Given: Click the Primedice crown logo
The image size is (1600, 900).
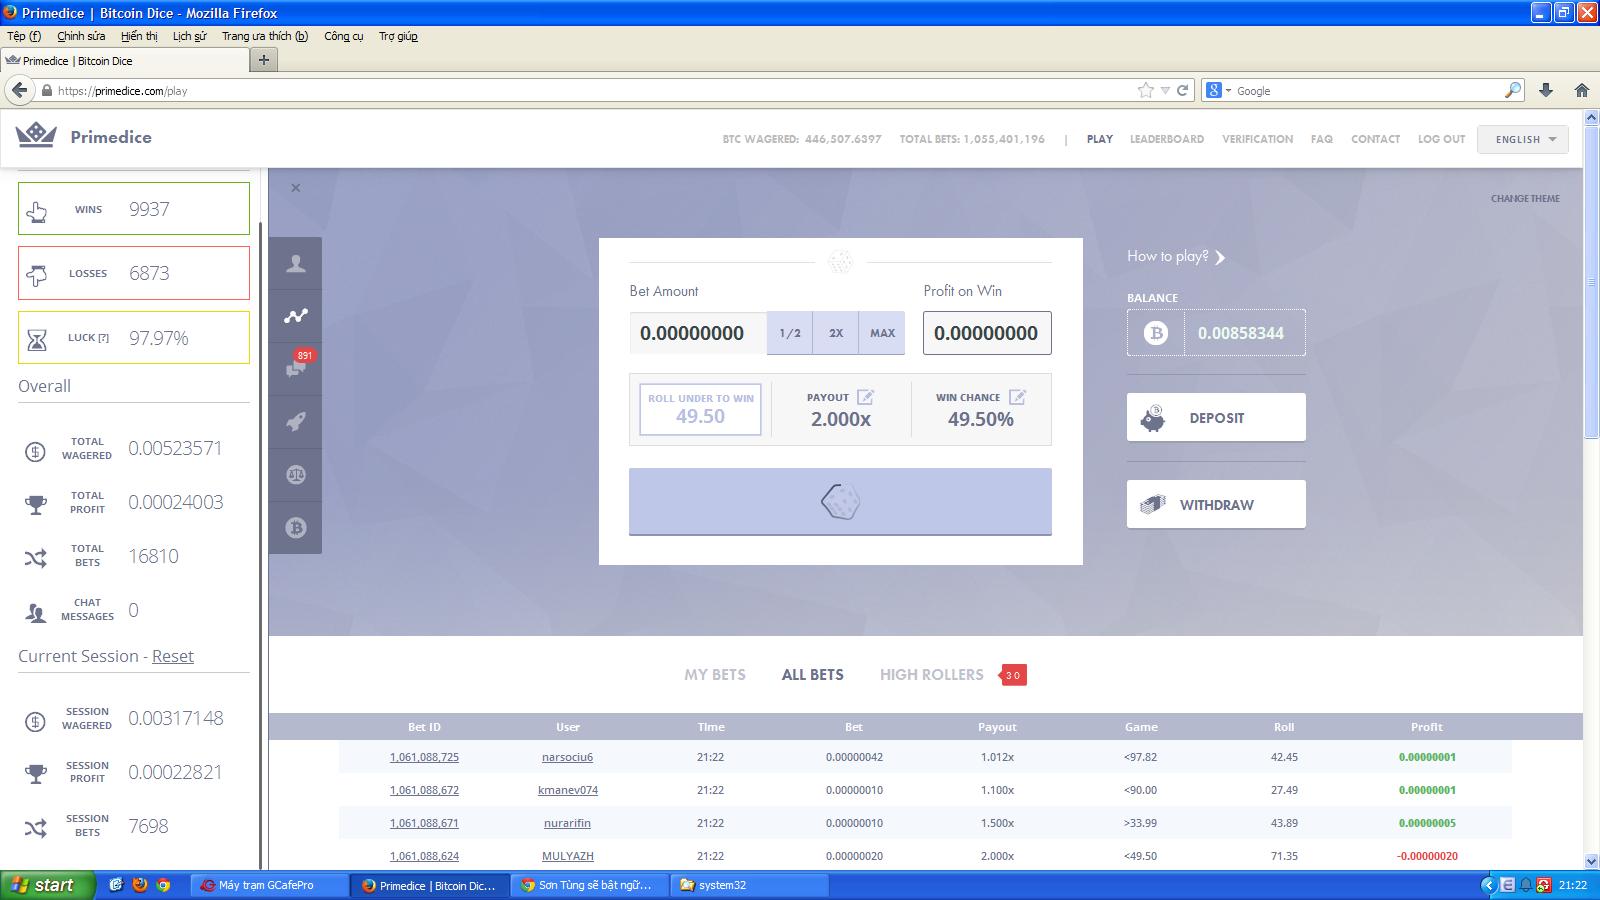Looking at the screenshot, I should point(37,135).
